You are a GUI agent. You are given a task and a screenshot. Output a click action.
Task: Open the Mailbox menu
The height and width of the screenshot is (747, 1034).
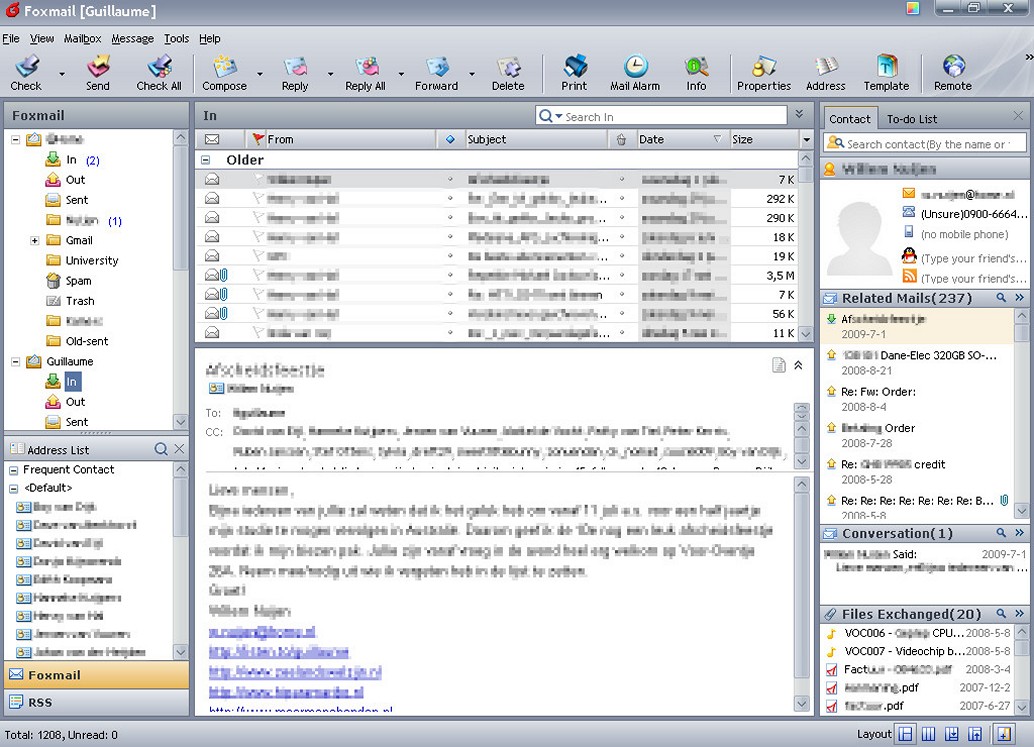point(82,38)
